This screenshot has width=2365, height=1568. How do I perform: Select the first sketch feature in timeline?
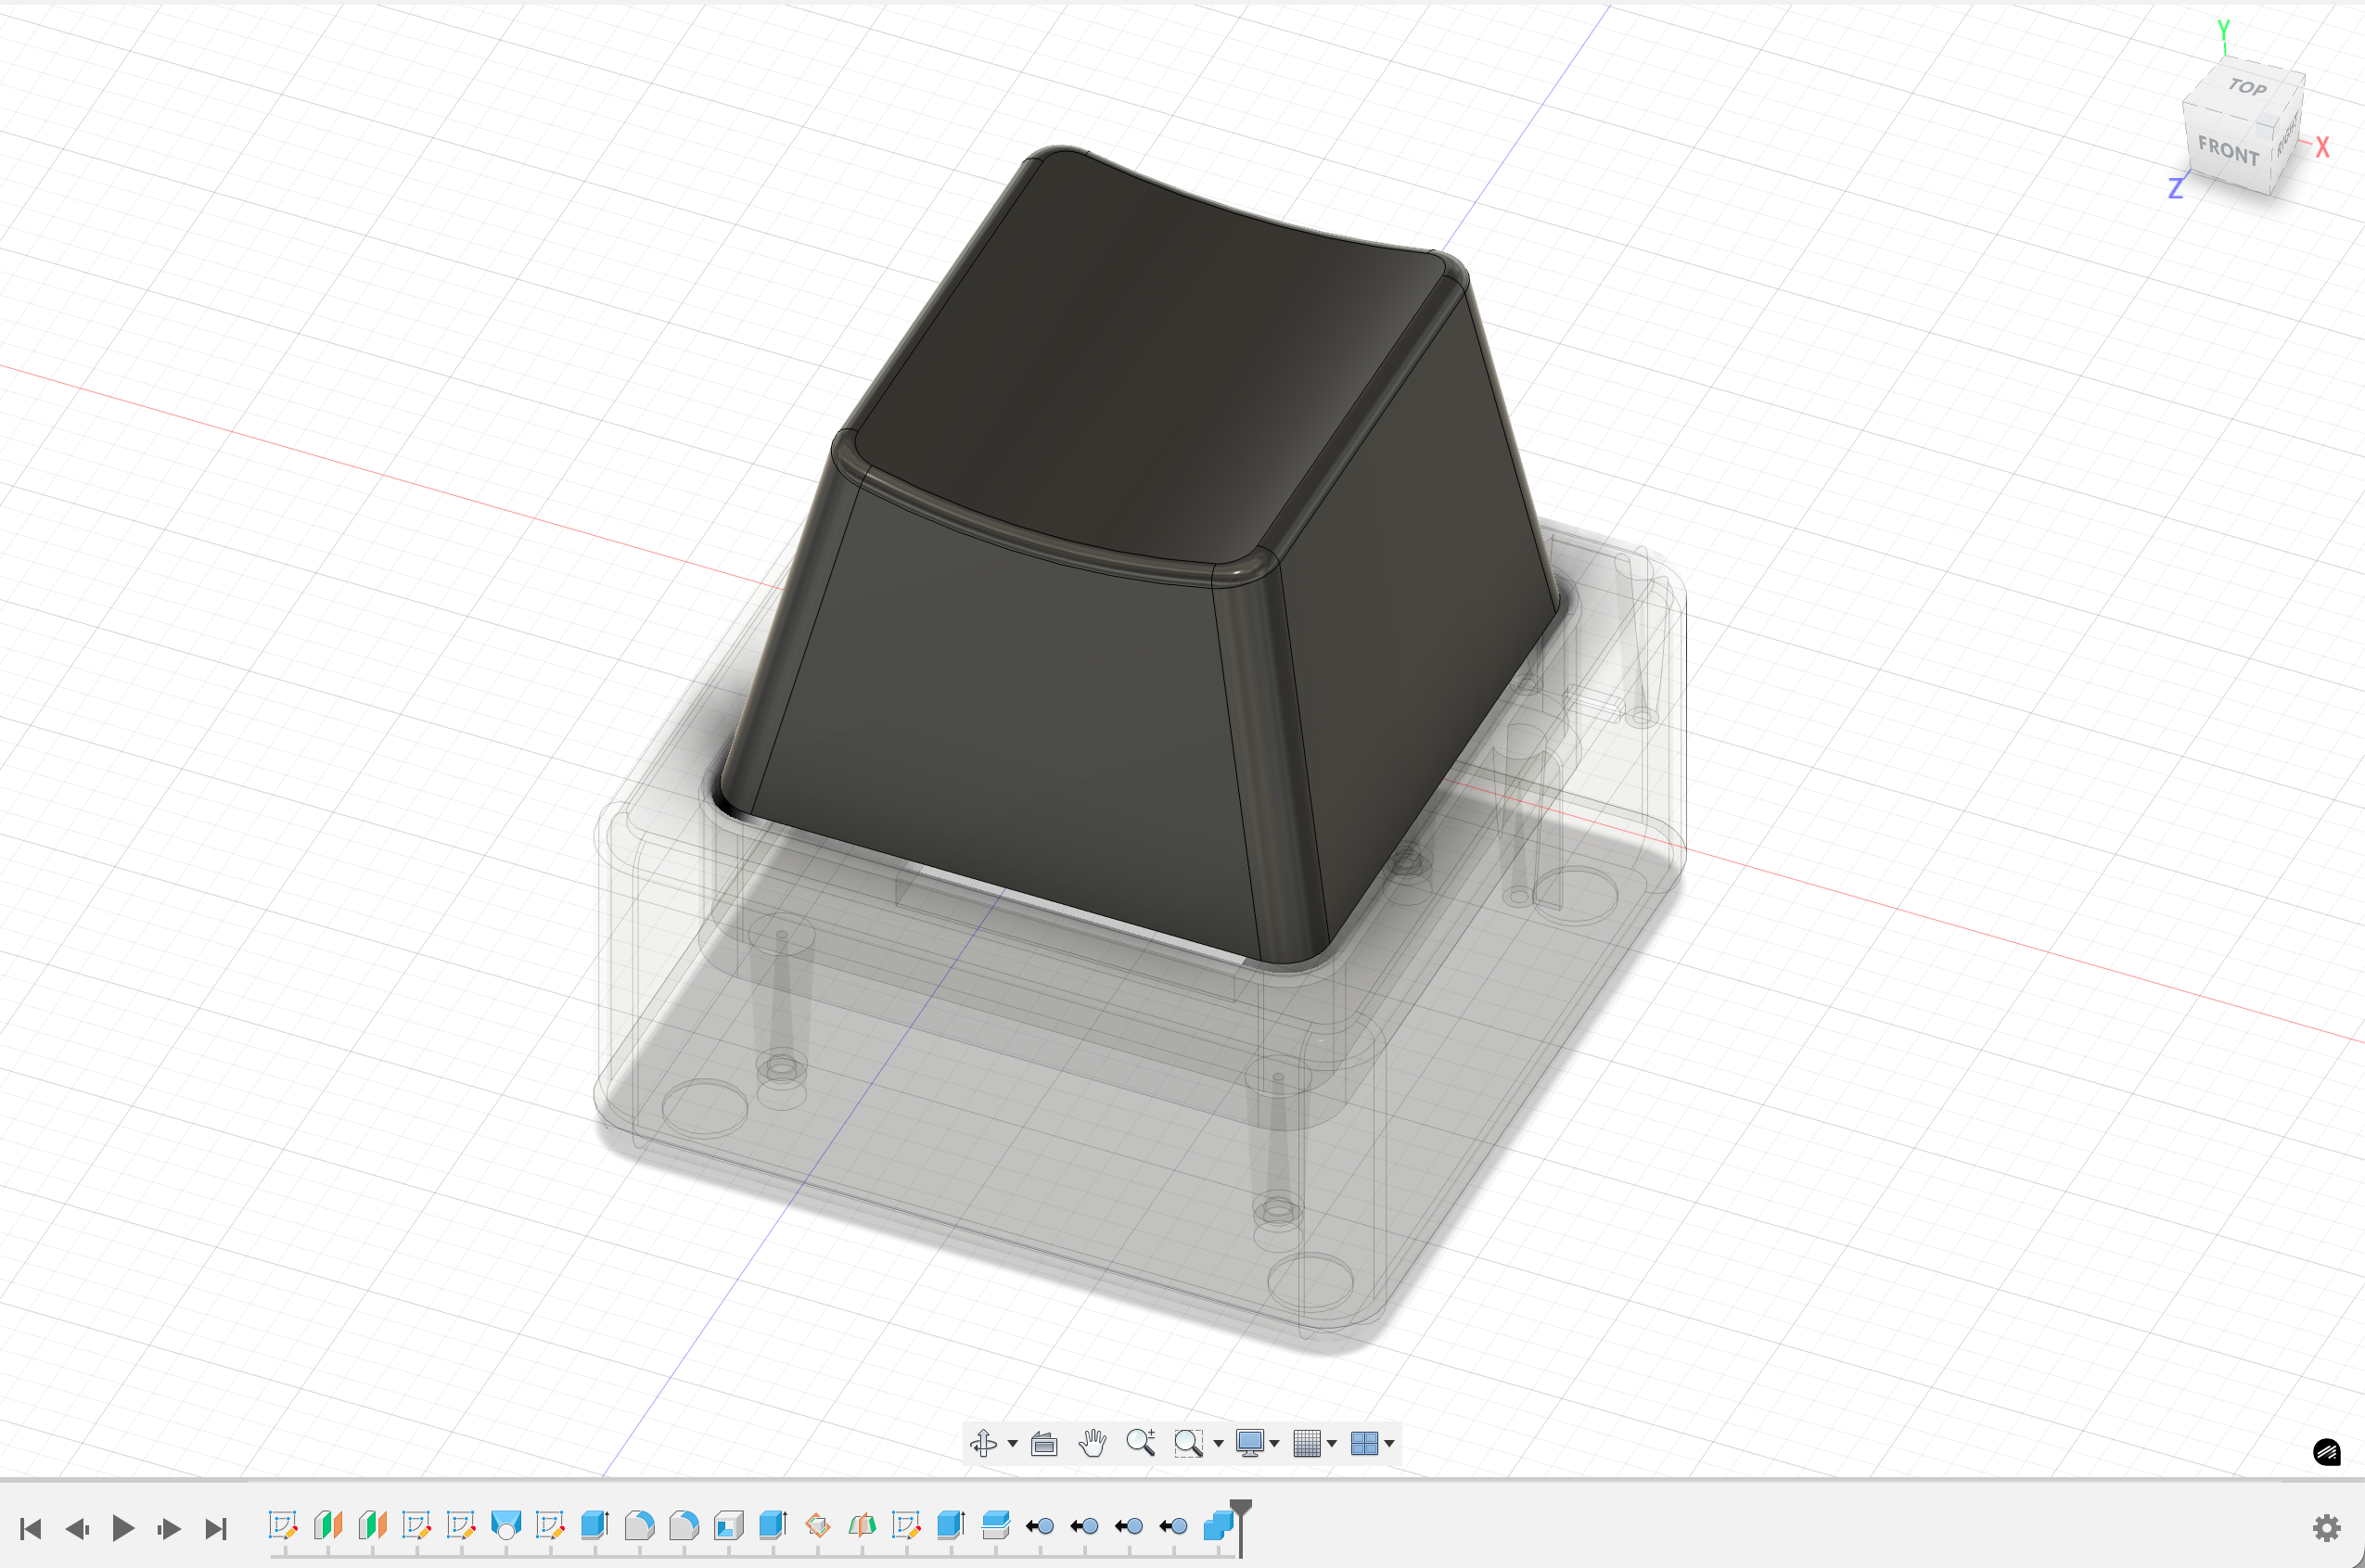coord(283,1525)
